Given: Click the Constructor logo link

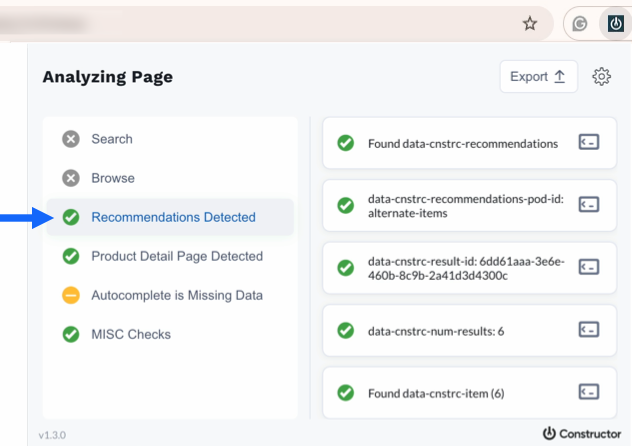Looking at the screenshot, I should click(582, 434).
